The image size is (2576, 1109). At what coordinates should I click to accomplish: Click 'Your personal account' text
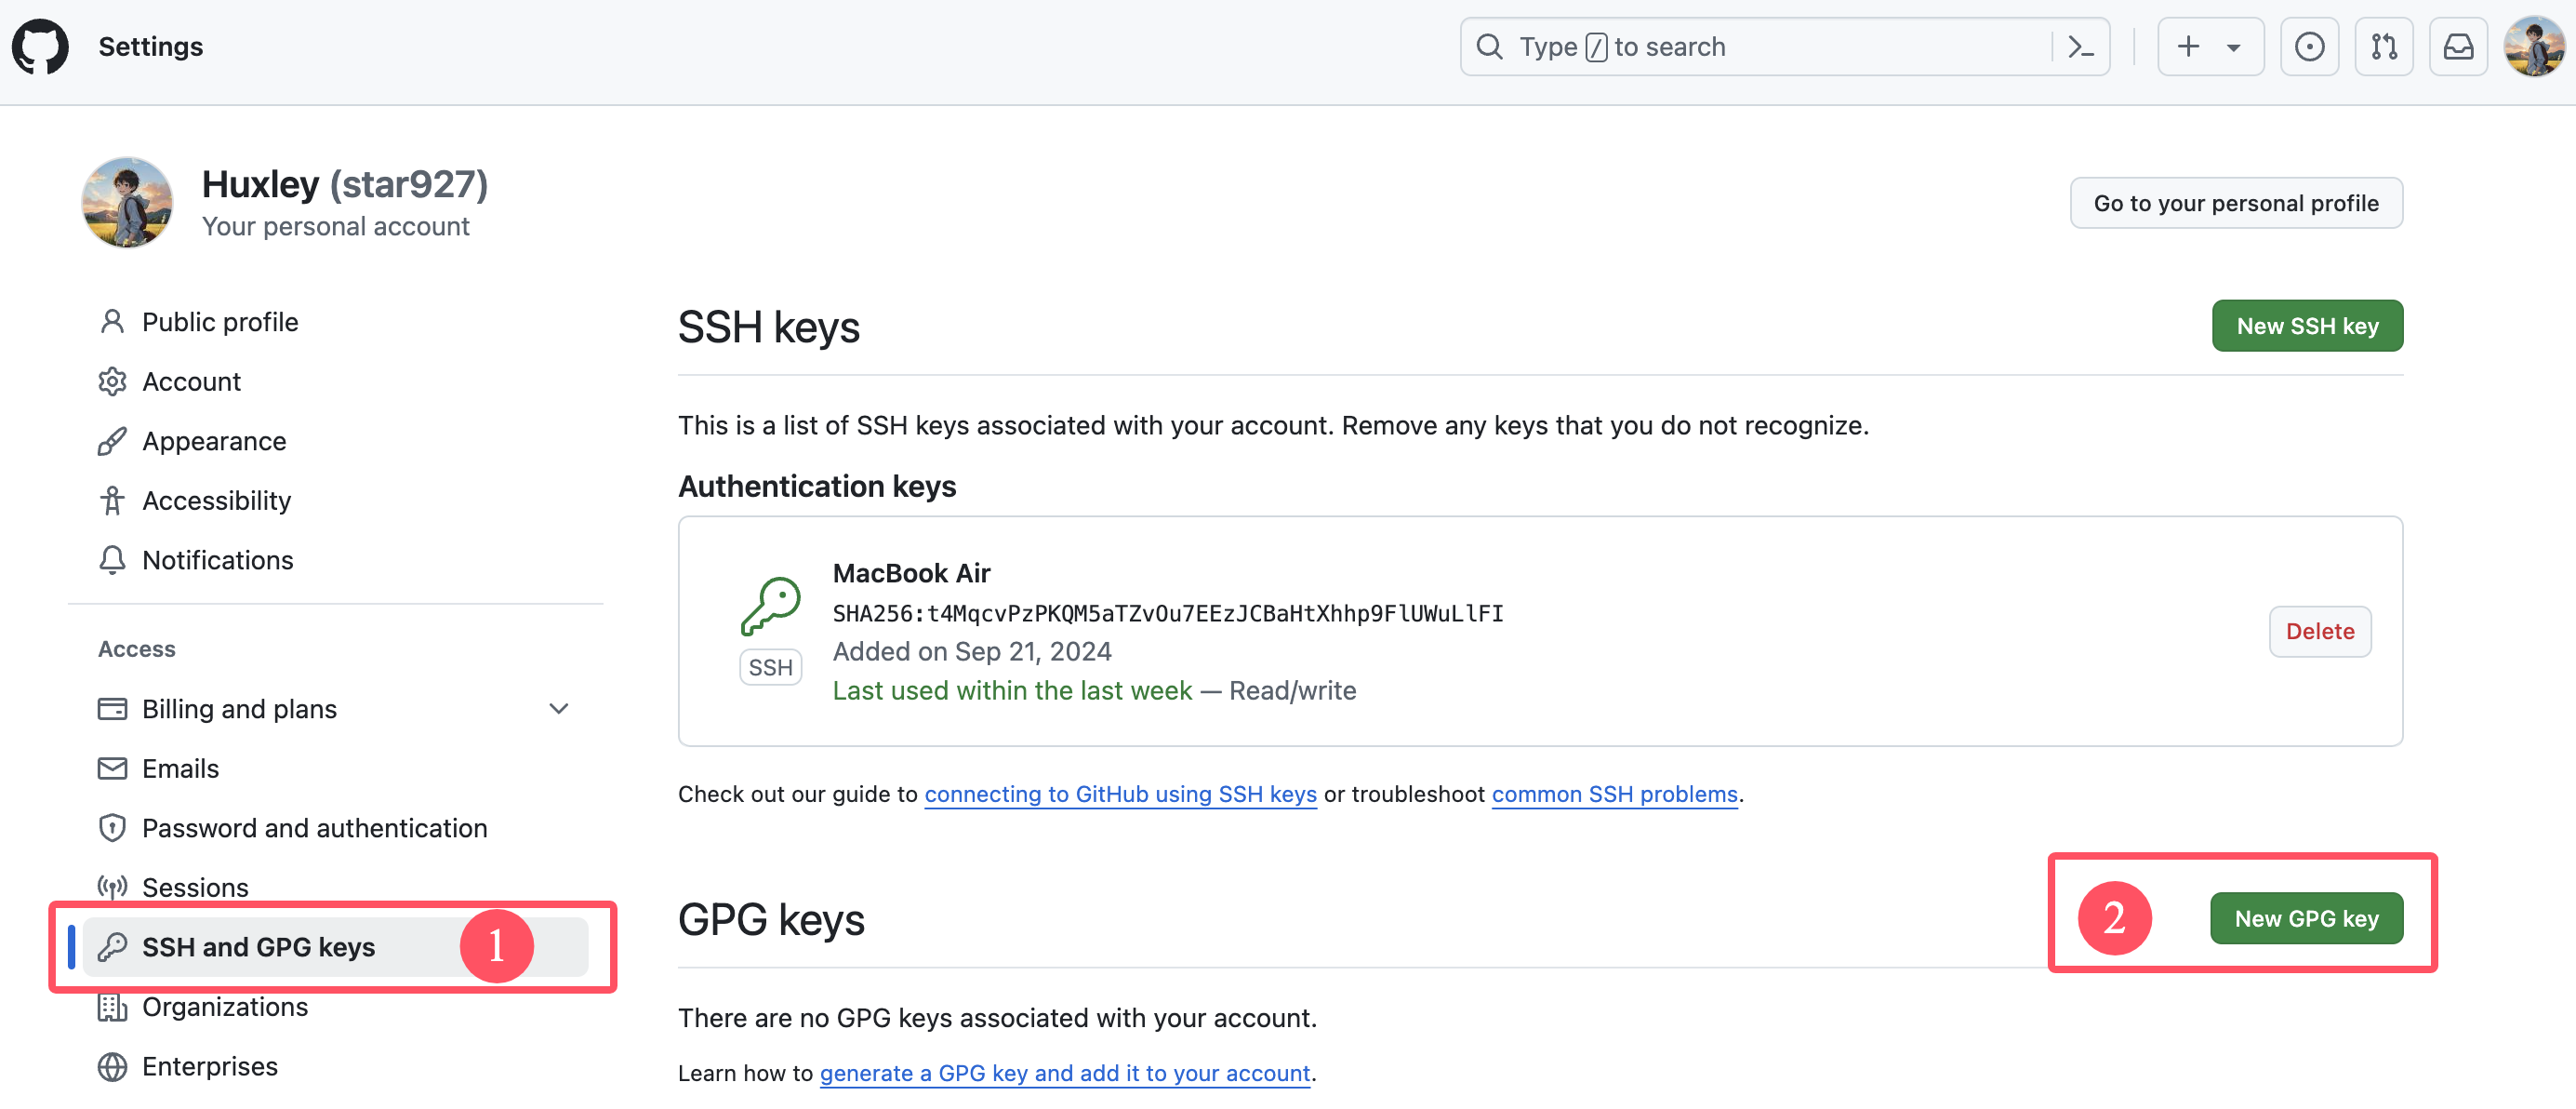pos(335,227)
